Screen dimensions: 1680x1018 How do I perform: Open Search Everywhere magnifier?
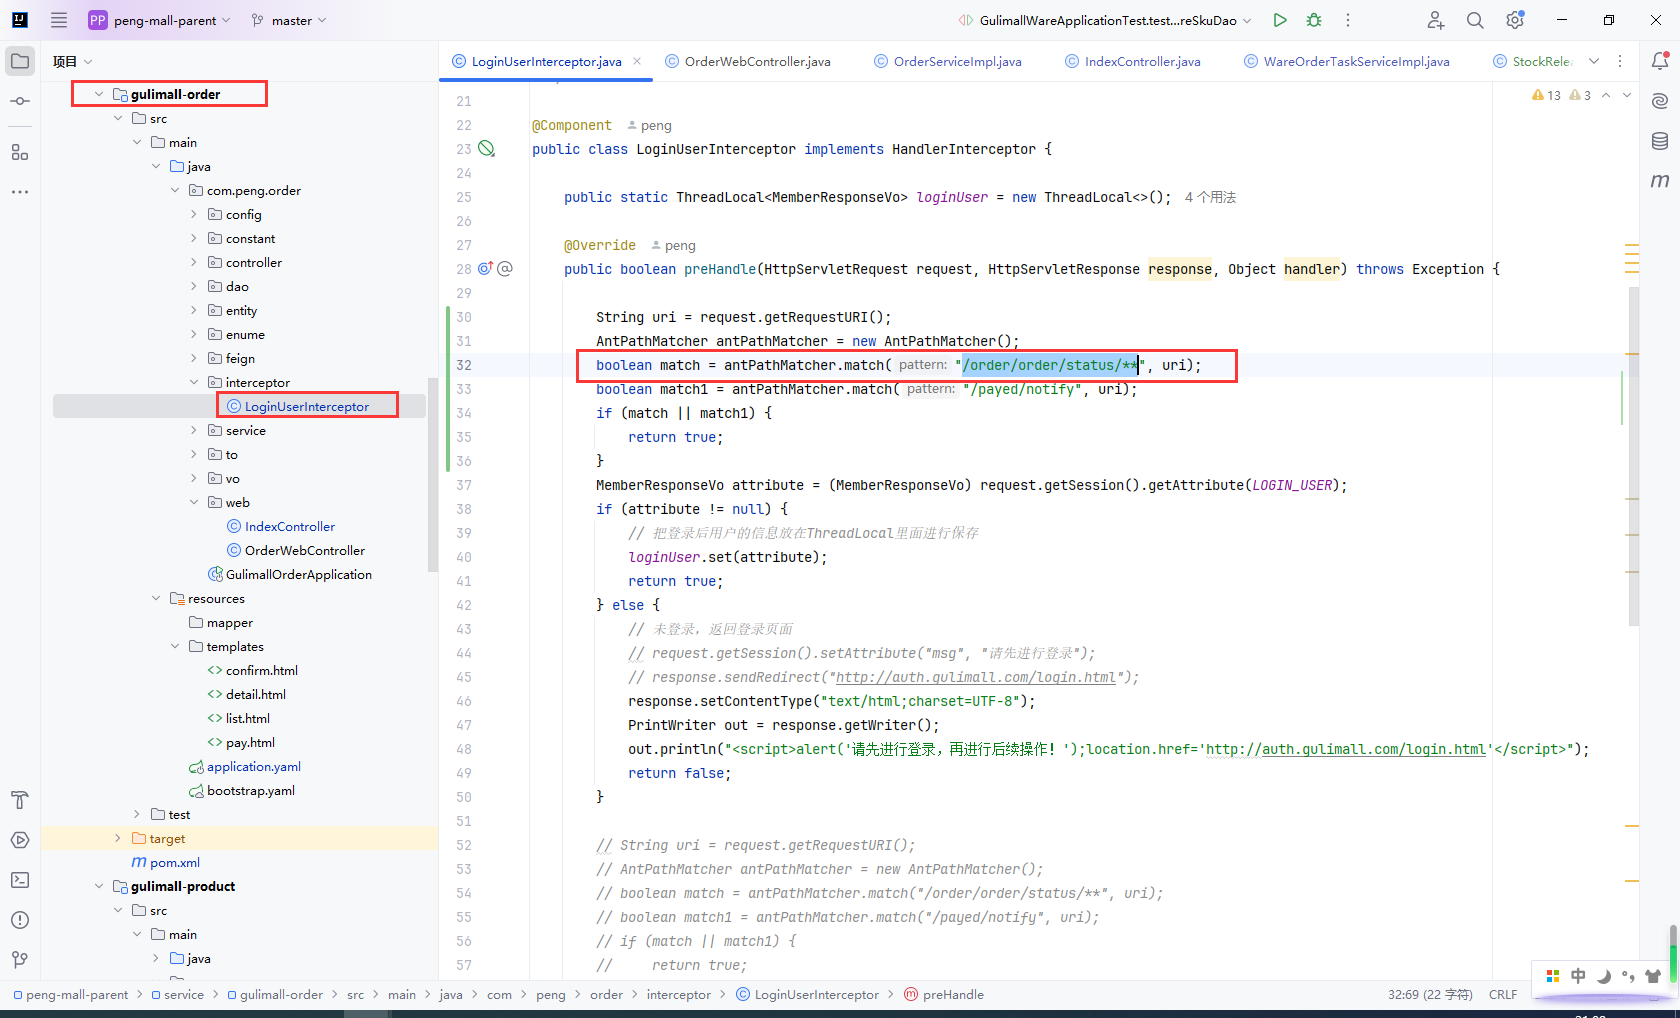pyautogui.click(x=1475, y=20)
